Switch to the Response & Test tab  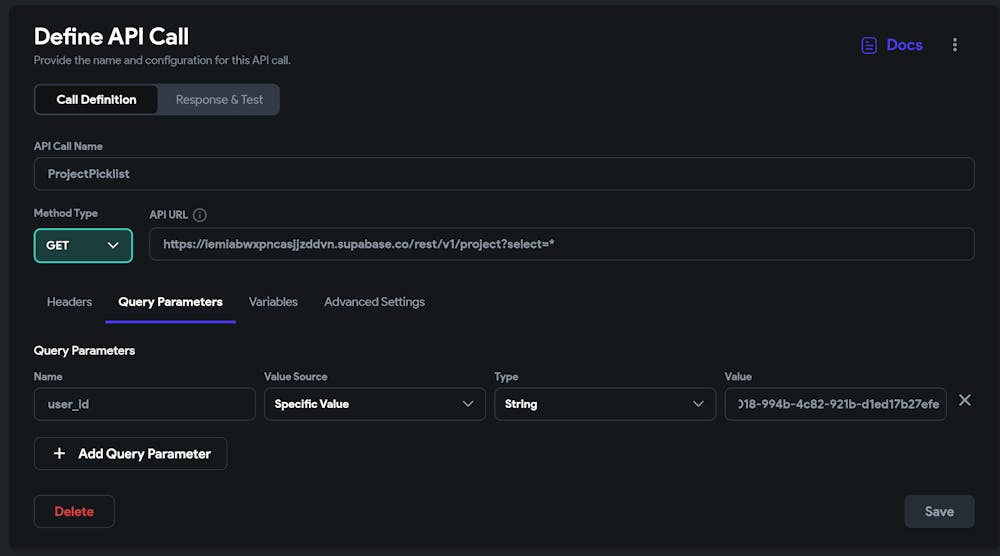[219, 99]
